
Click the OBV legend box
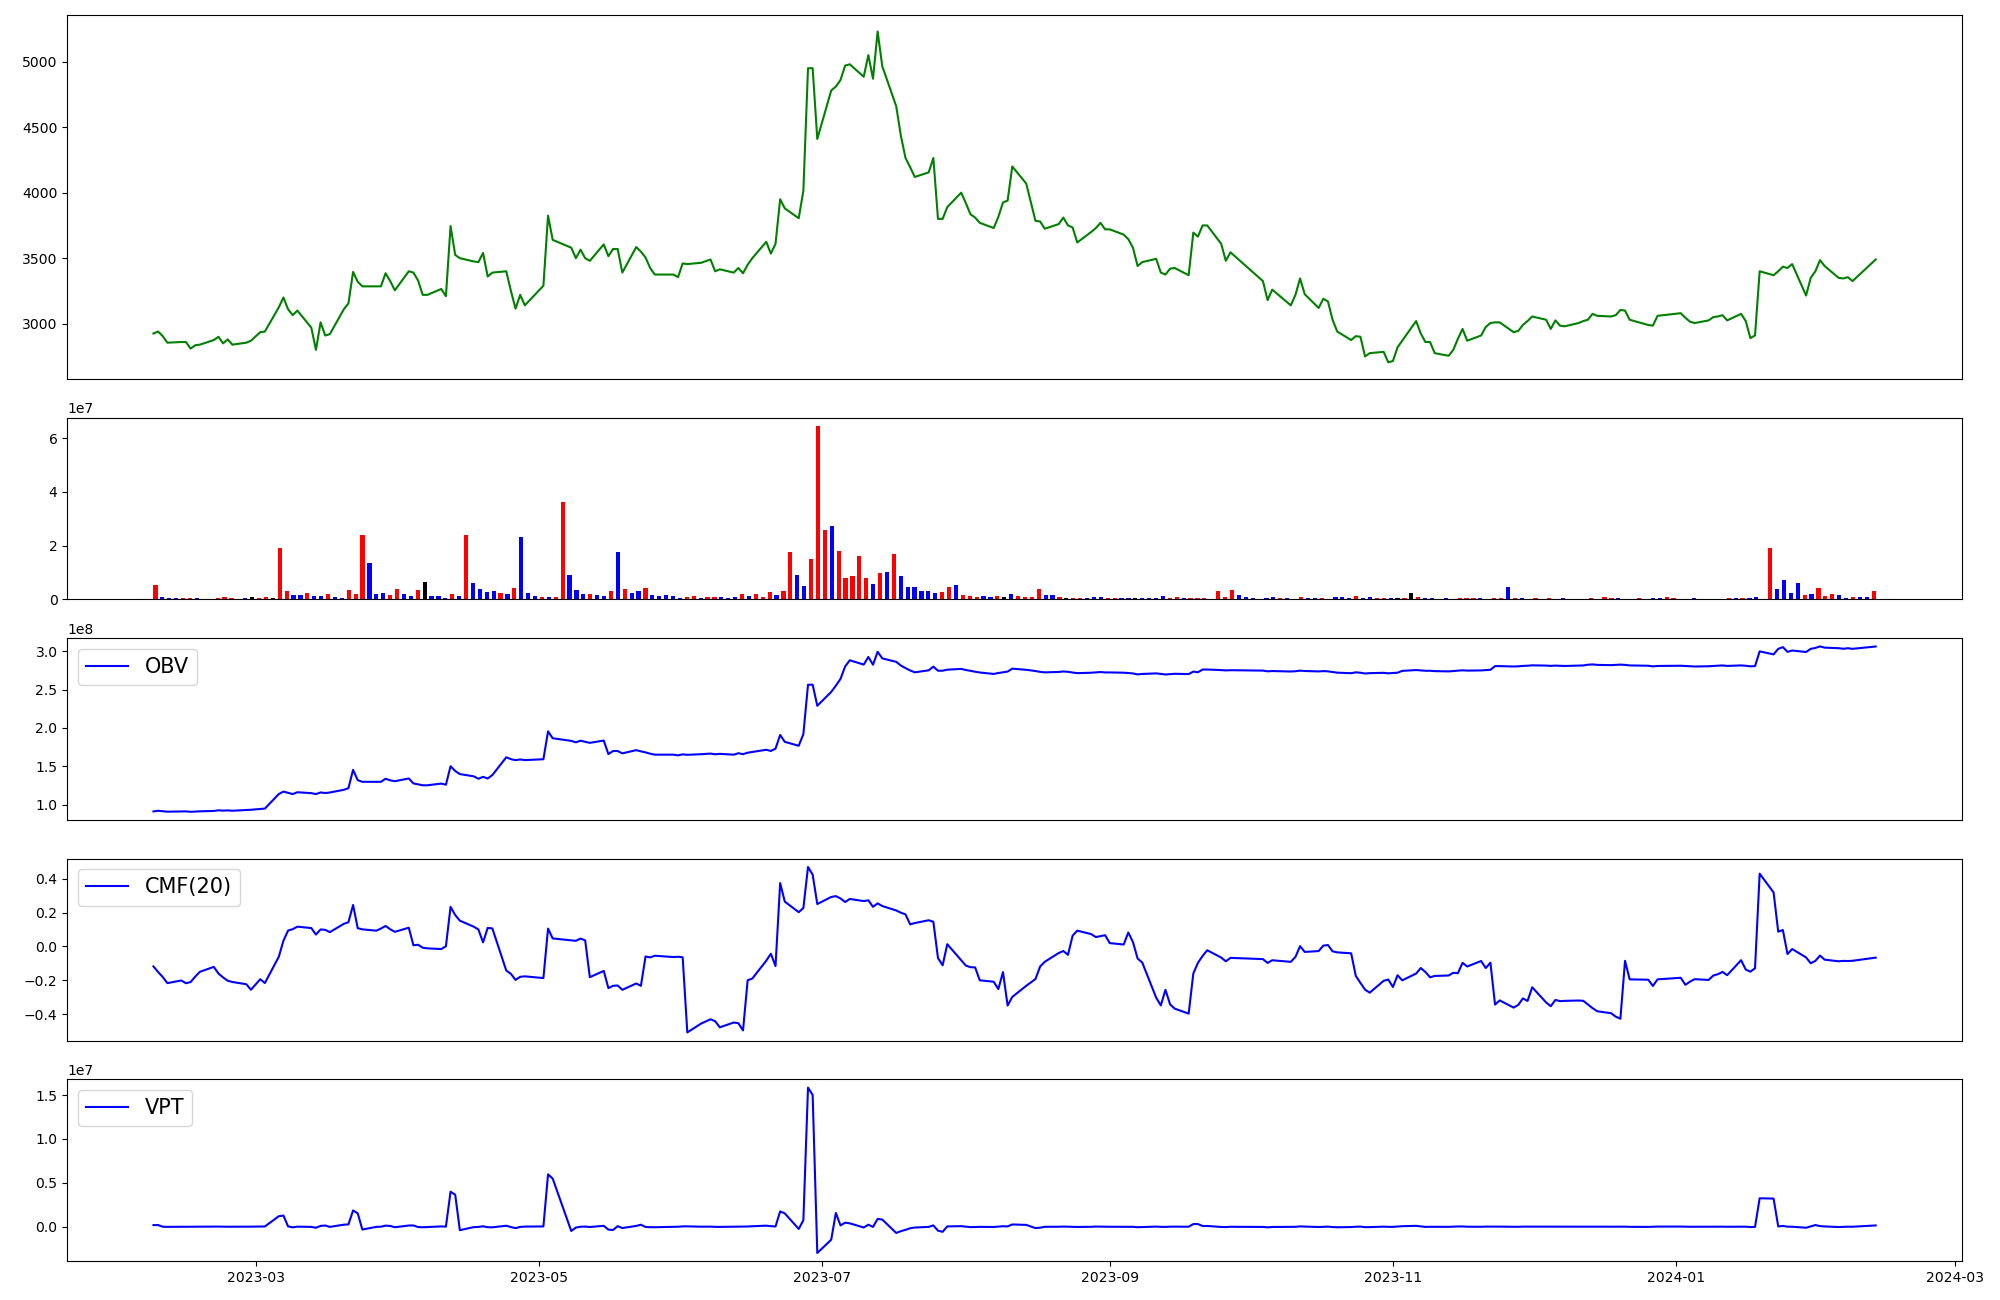[138, 667]
